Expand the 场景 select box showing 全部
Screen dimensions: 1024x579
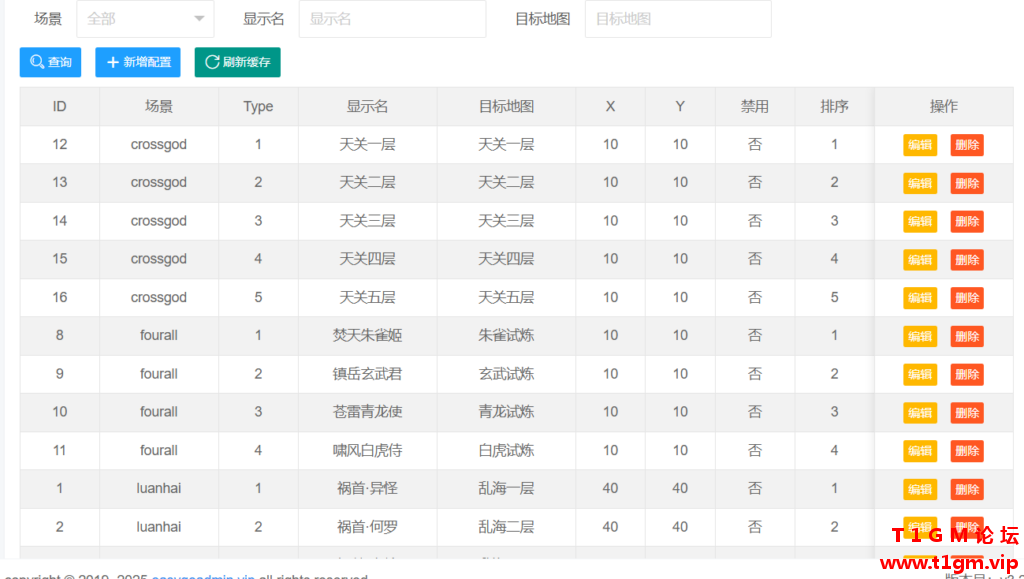click(x=145, y=19)
